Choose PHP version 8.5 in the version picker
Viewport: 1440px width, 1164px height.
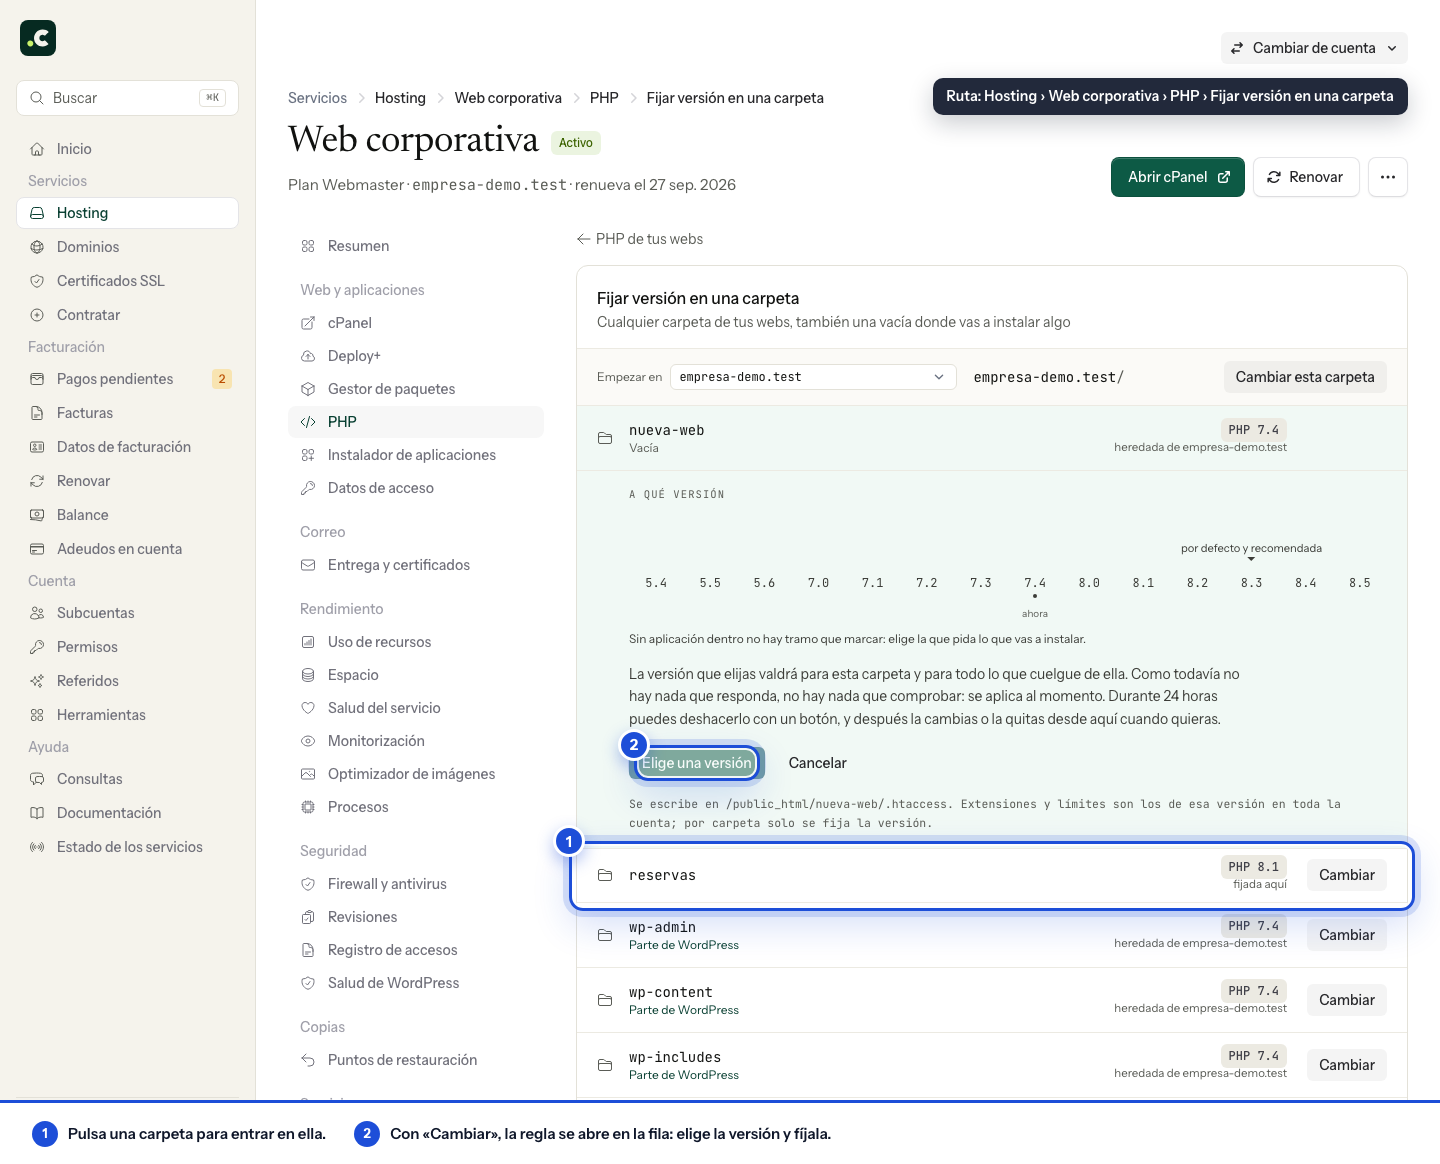(1360, 583)
